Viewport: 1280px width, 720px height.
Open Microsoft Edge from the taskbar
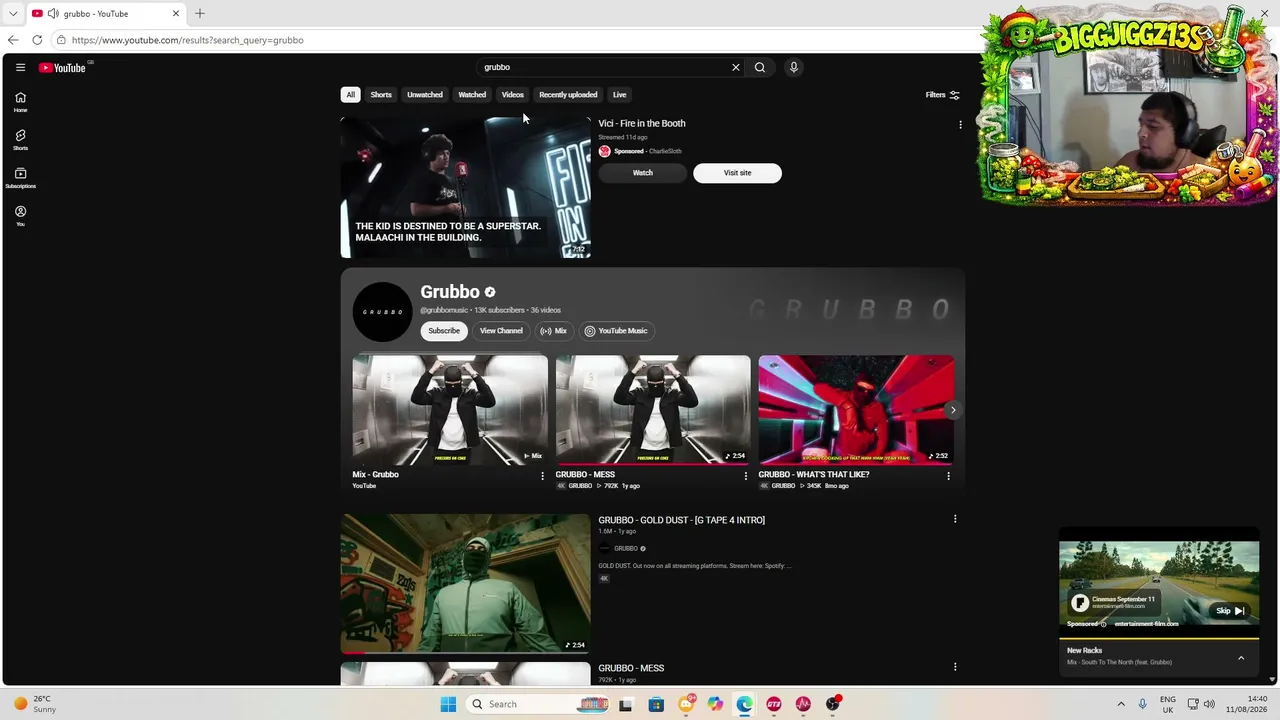tap(745, 704)
